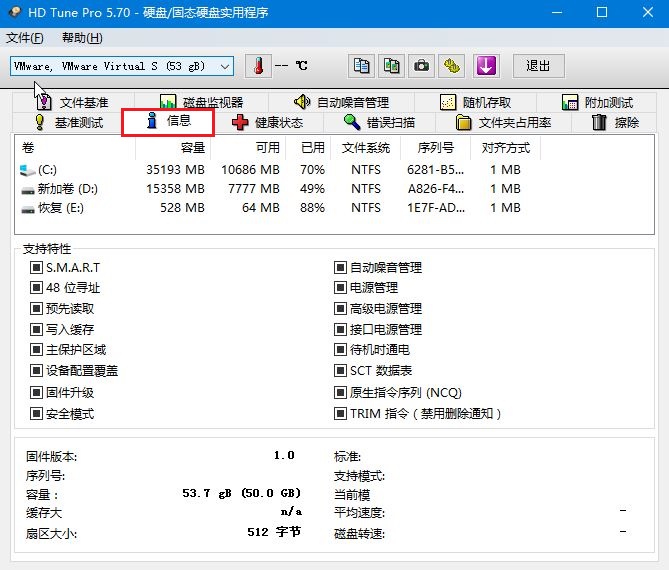669x570 pixels.
Task: Click the HD Tune app icon in title bar
Action: (15, 12)
